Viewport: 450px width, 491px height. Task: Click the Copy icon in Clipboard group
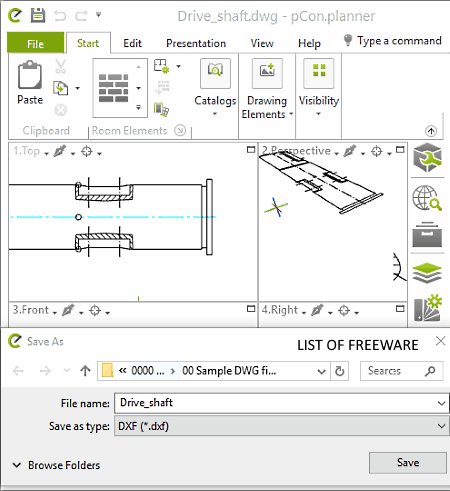[61, 88]
